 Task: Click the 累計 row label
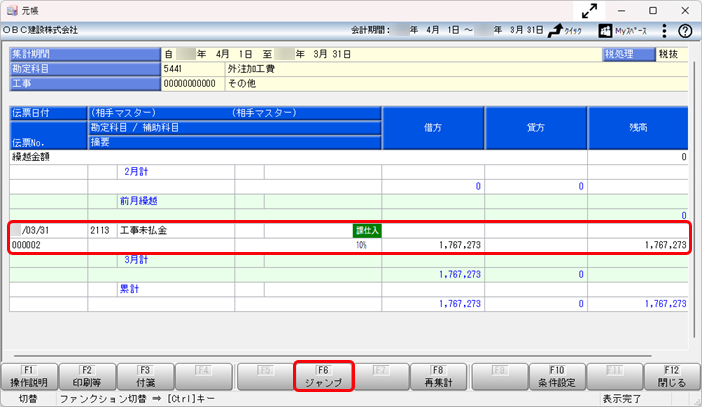(129, 289)
